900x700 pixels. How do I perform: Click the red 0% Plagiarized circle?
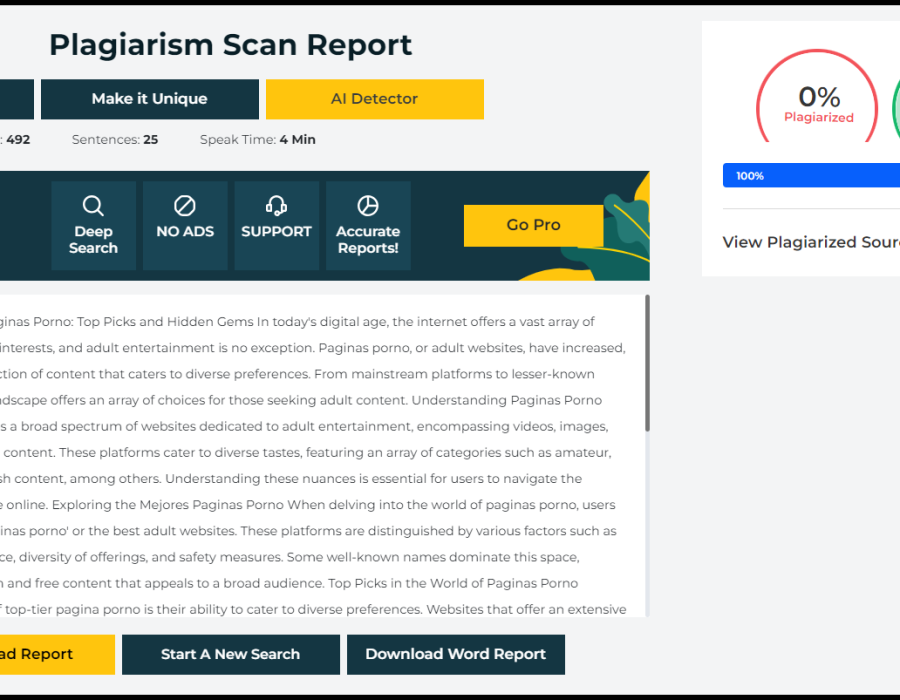[x=818, y=105]
